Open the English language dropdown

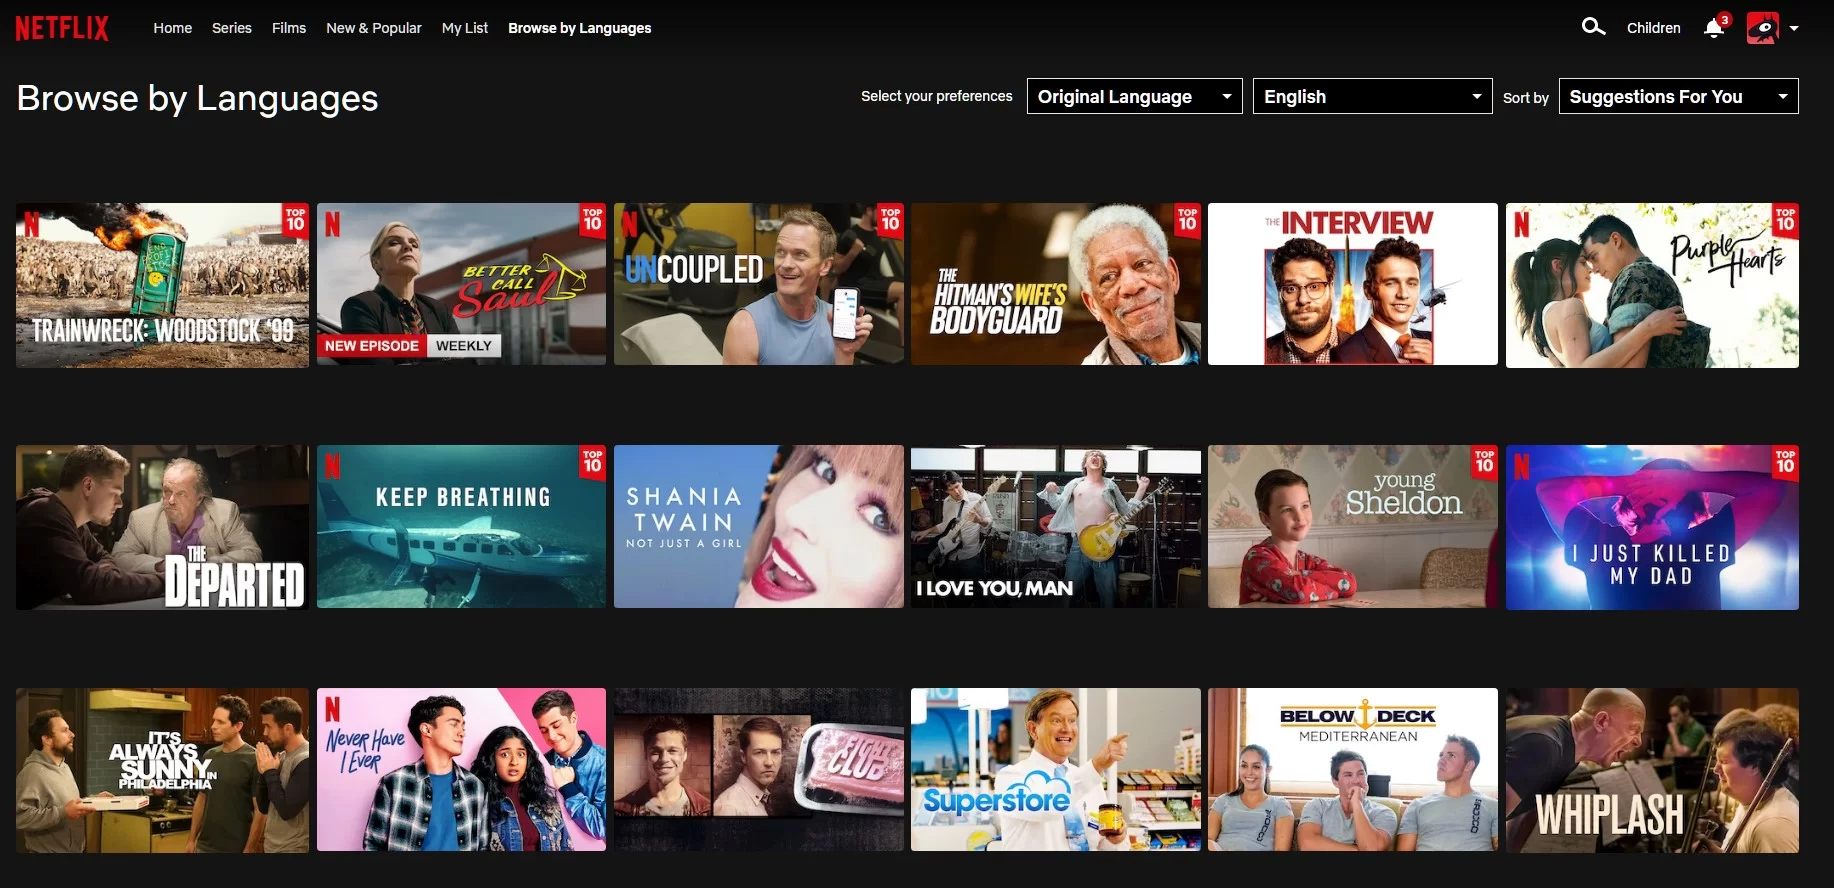pyautogui.click(x=1372, y=96)
